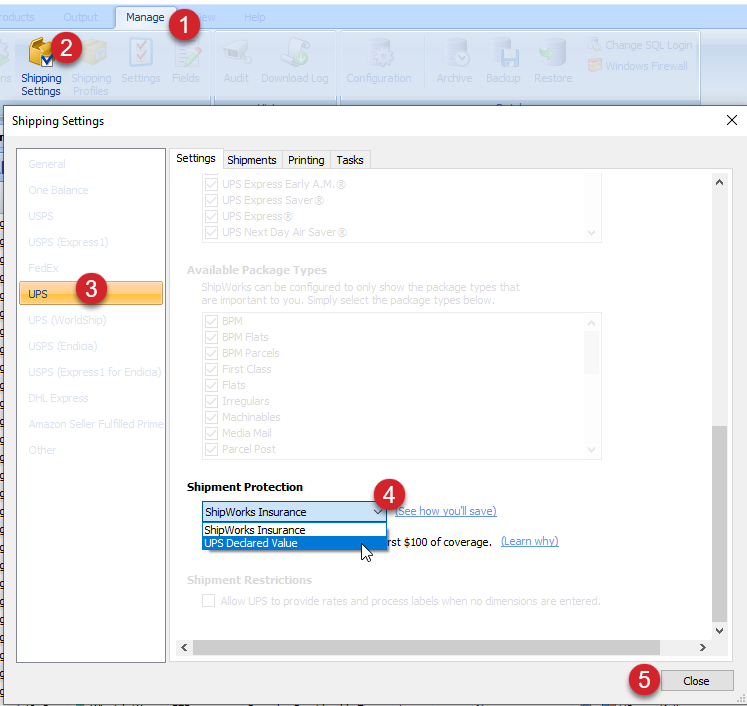Click package types list scroll-up arrow

591,323
